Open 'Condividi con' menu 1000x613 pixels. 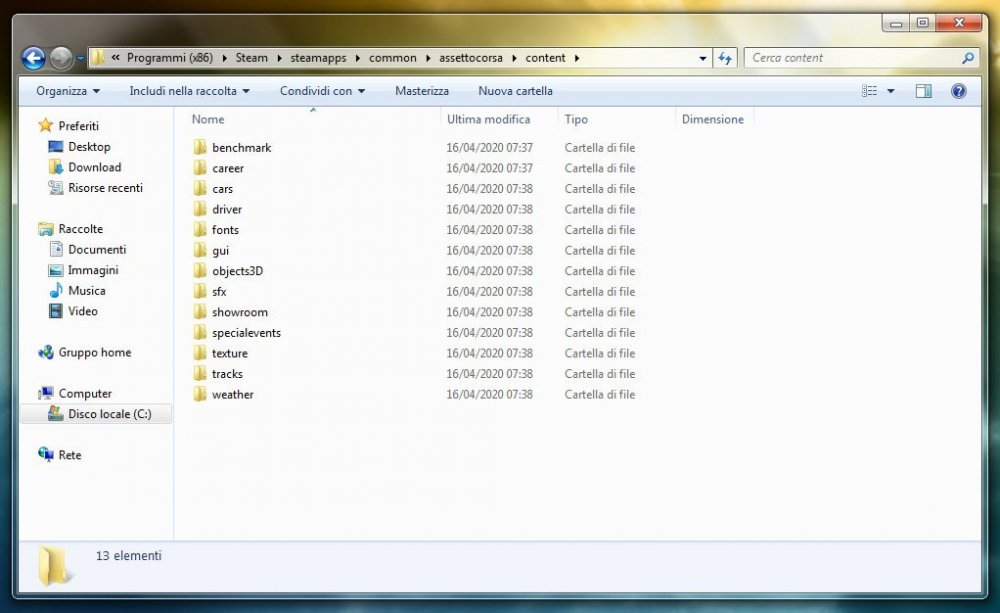[x=322, y=91]
